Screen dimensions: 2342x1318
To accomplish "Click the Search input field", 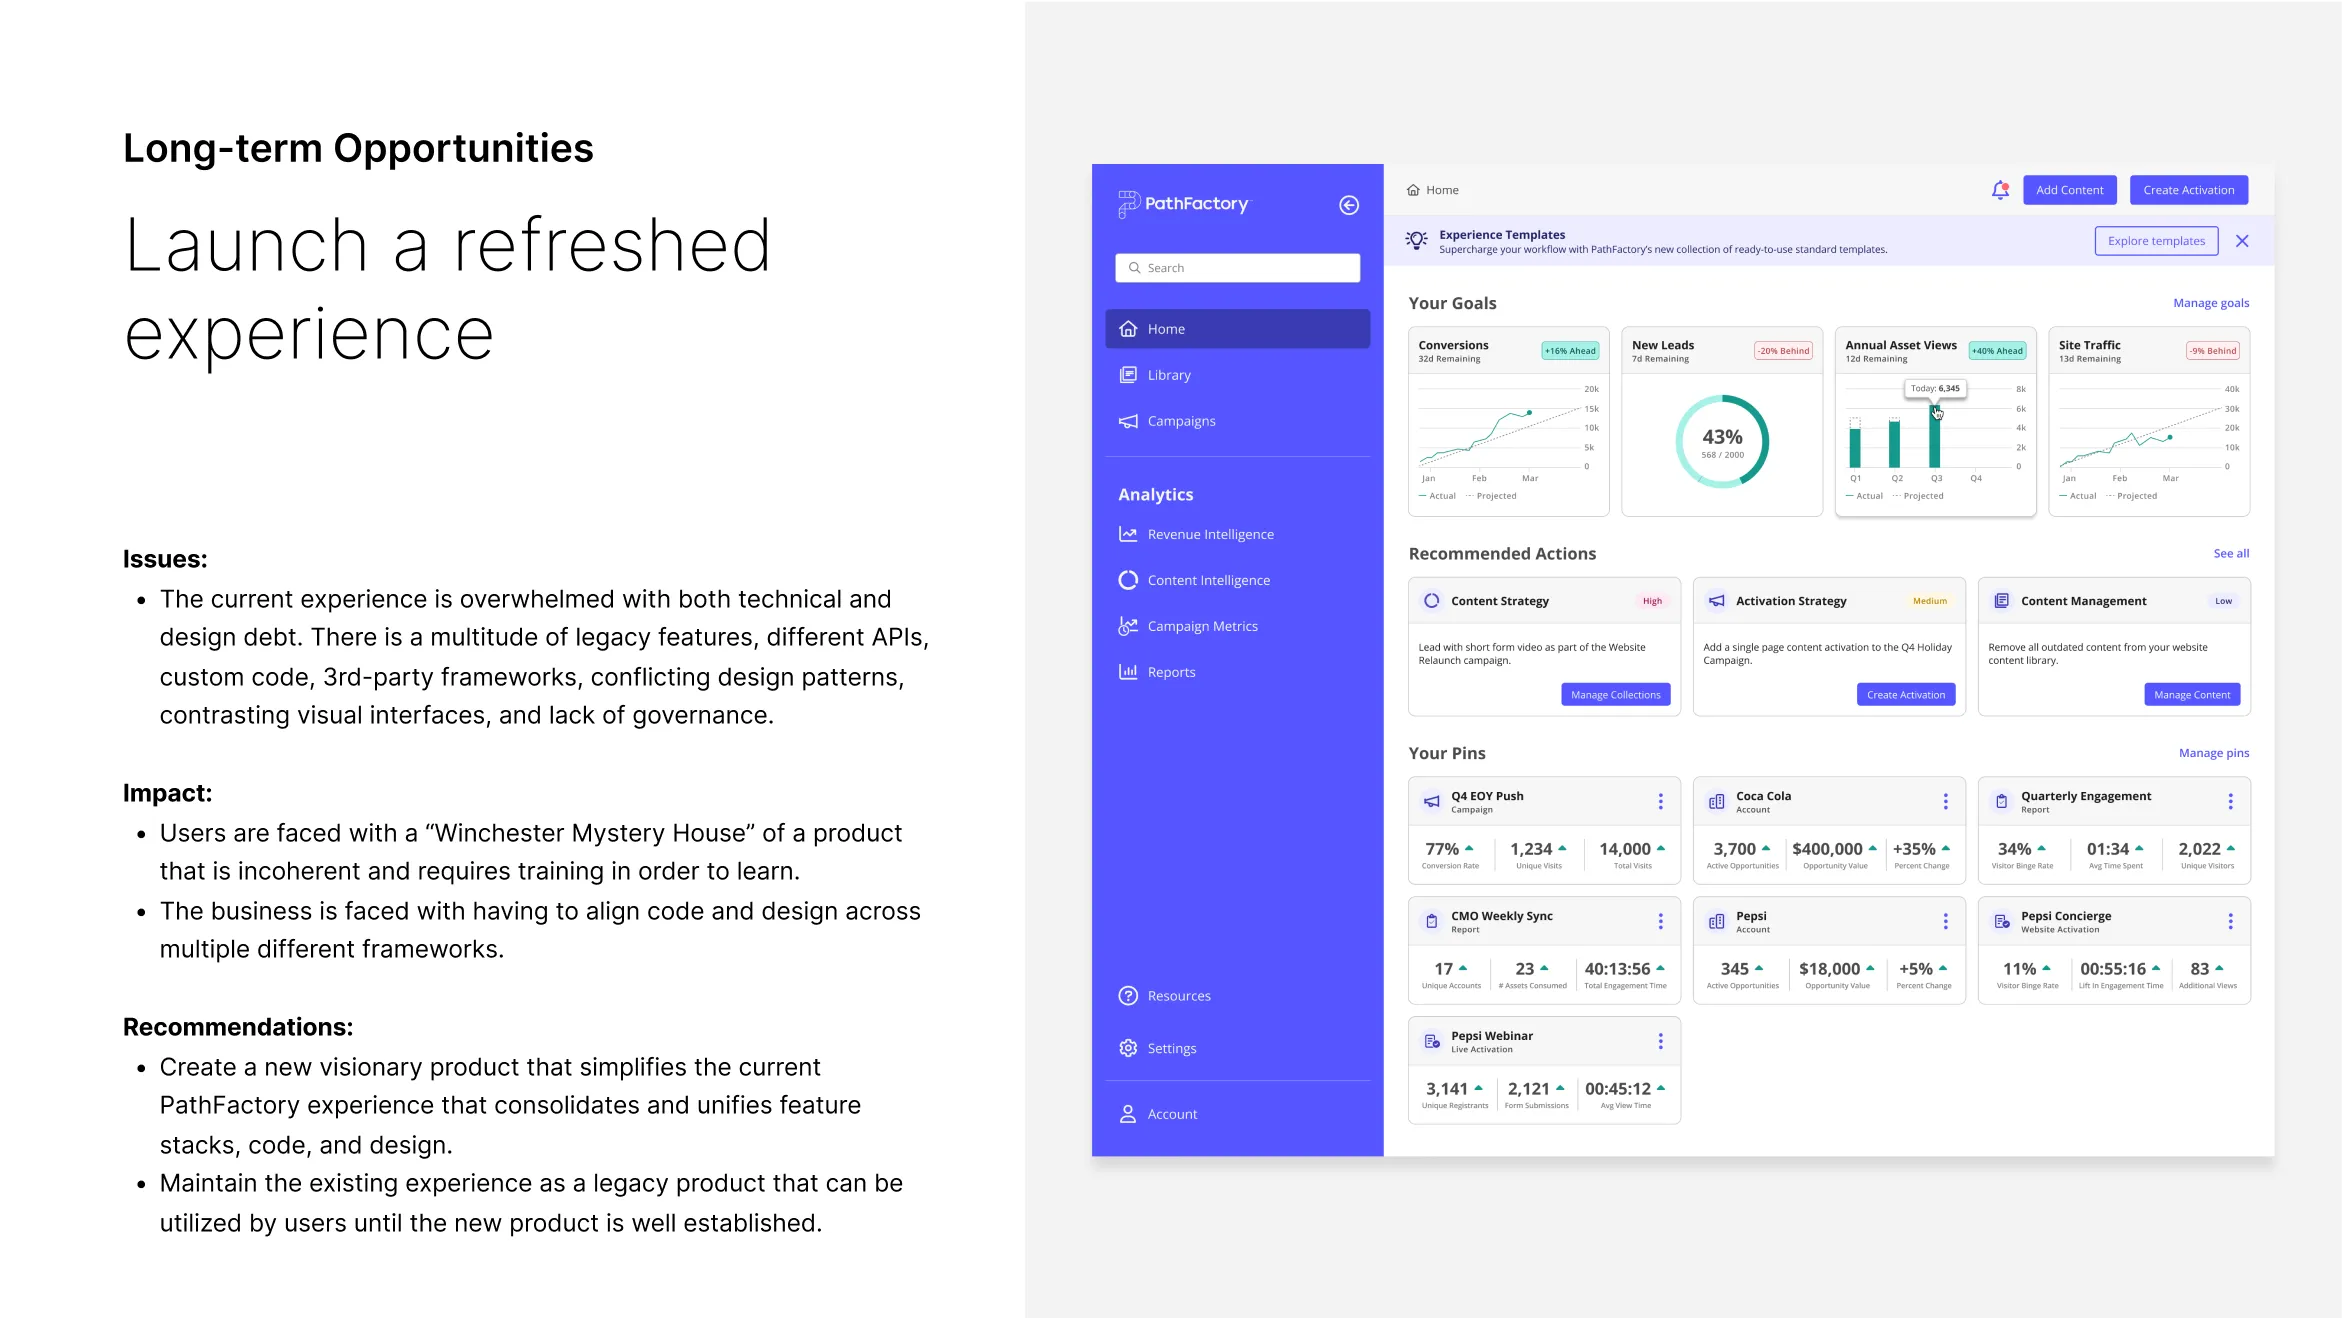I will (1237, 267).
